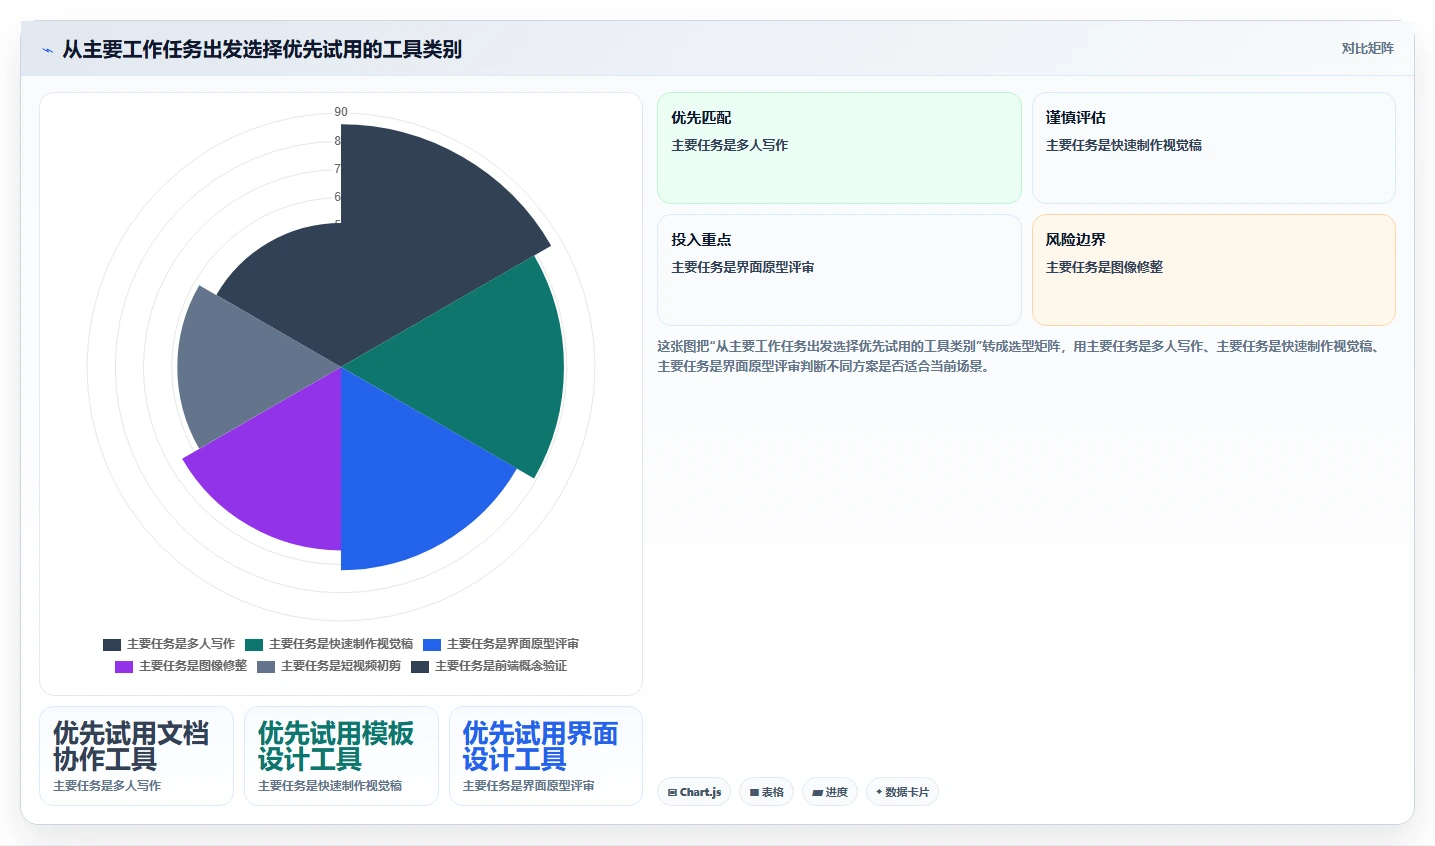Viewport: 1435px width, 846px height.
Task: Toggle legend item 主要任务是短视频初剪
Action: (329, 666)
